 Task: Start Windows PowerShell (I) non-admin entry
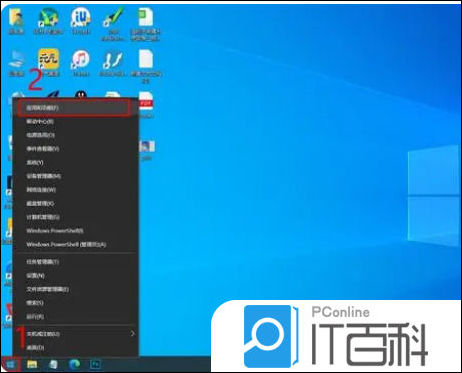75,231
